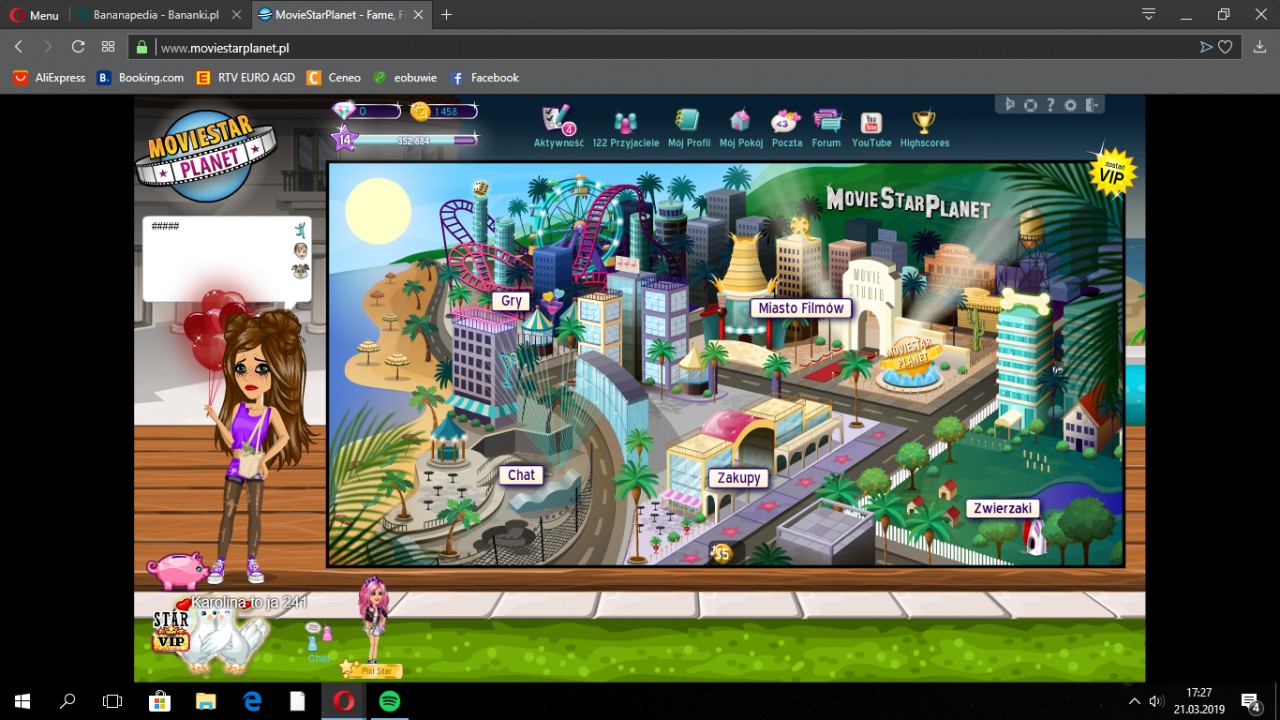The height and width of the screenshot is (720, 1280).
Task: Reload the page
Action: [77, 47]
